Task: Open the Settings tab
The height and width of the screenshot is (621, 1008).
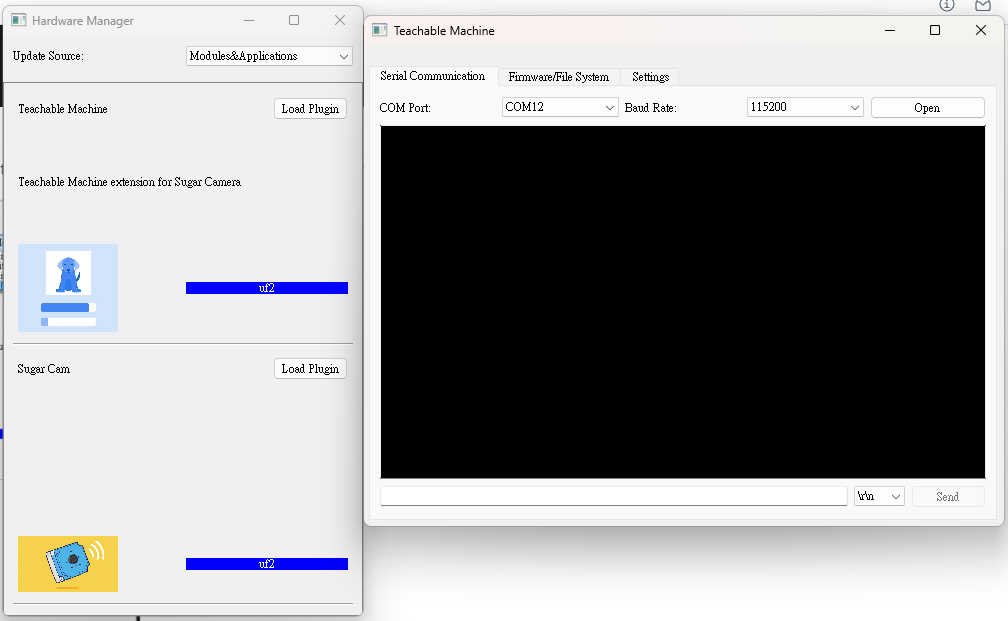Action: pos(651,76)
